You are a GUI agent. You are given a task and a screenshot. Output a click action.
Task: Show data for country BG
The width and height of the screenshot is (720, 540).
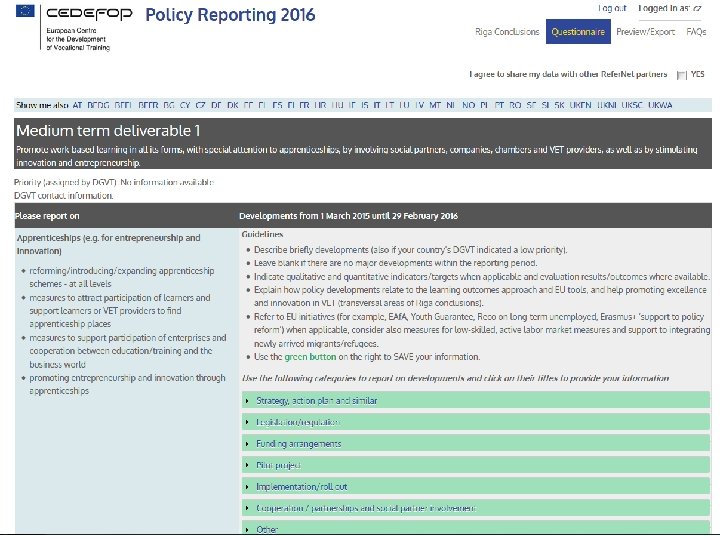pos(169,105)
